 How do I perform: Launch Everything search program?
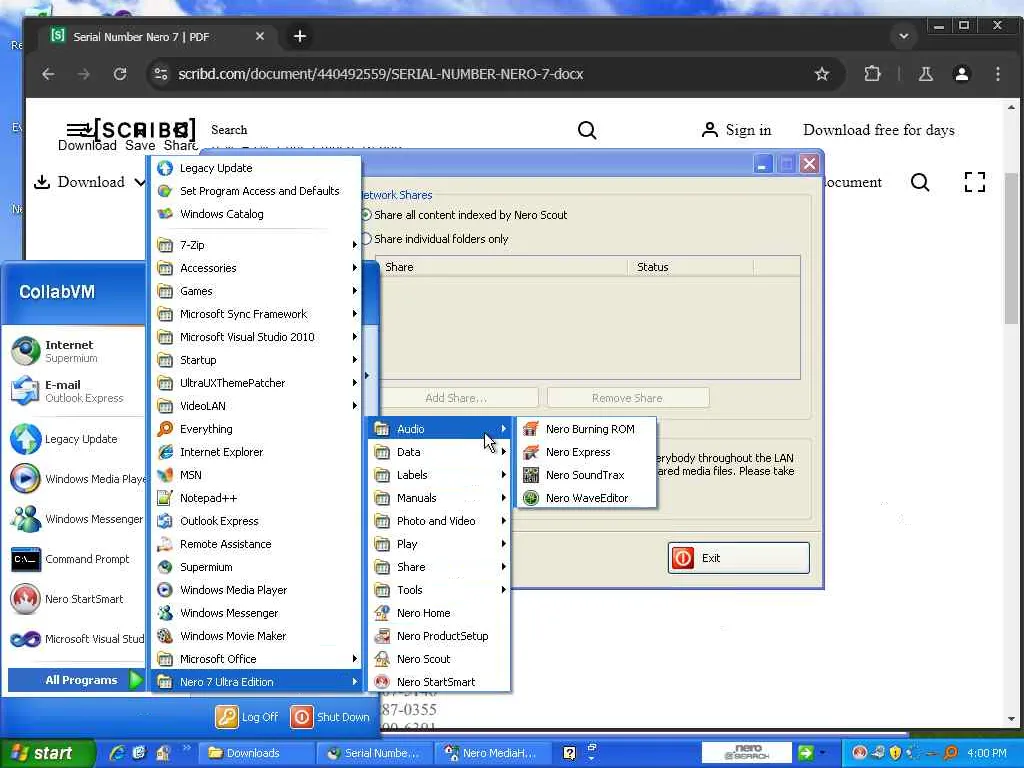tap(256, 429)
